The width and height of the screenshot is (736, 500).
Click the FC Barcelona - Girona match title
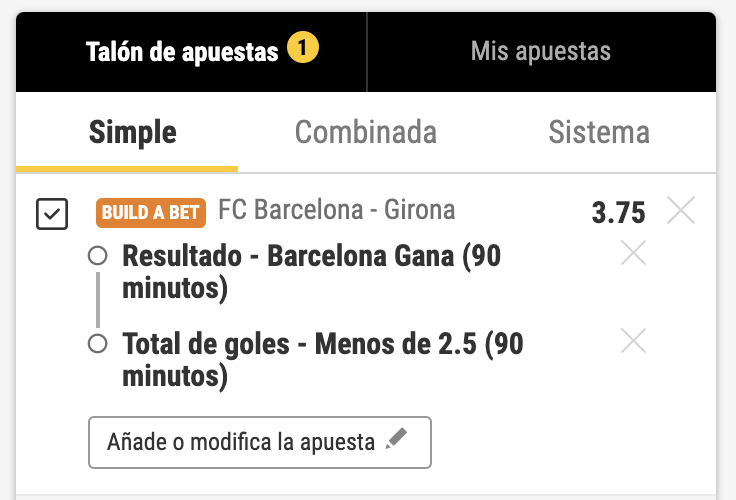coord(336,210)
